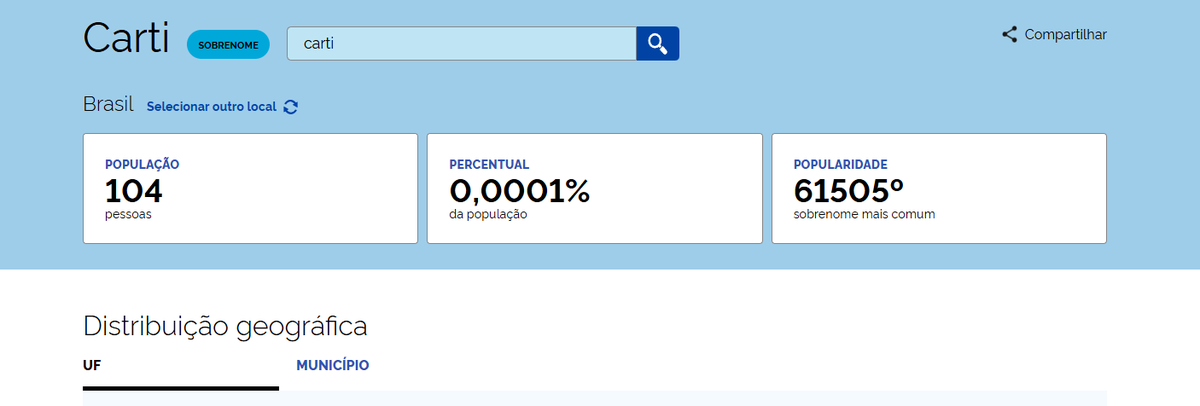
Task: Switch to the MUNICÍPIO tab
Action: (x=333, y=366)
